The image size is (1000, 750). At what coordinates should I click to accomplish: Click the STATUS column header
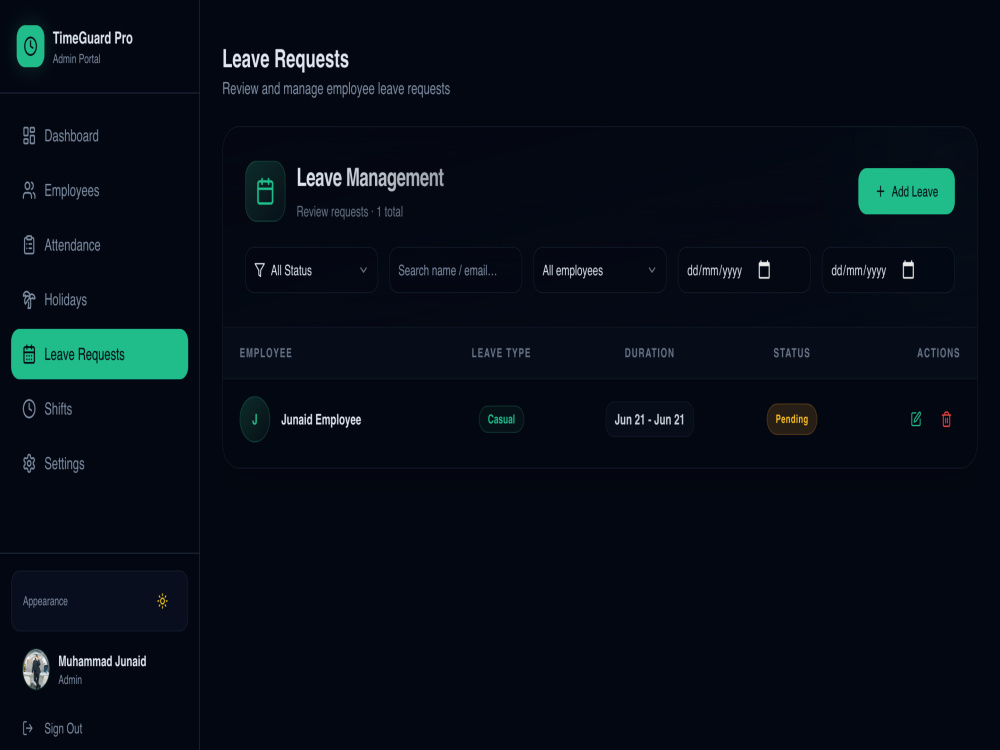coord(791,353)
